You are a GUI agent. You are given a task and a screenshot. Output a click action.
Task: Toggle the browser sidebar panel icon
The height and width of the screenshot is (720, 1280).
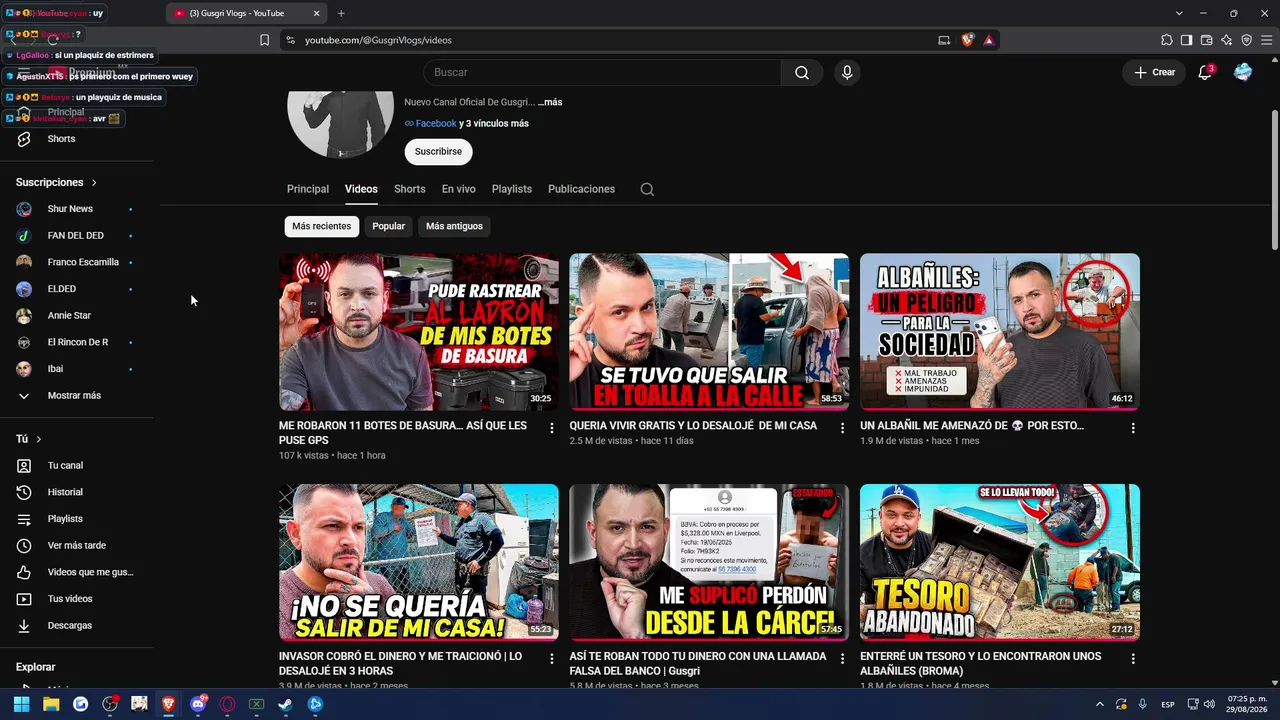click(x=1187, y=40)
